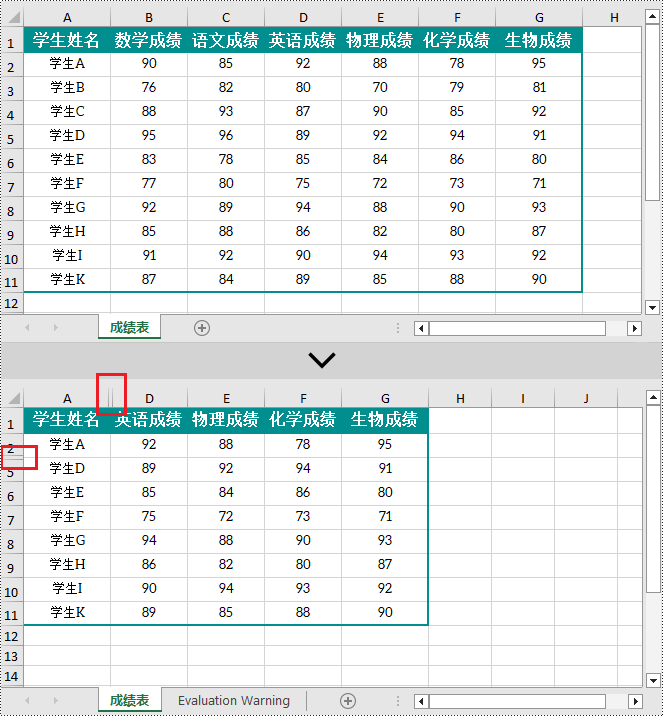
Task: Select row 13 header in bottom sheet
Action: pyautogui.click(x=11, y=656)
